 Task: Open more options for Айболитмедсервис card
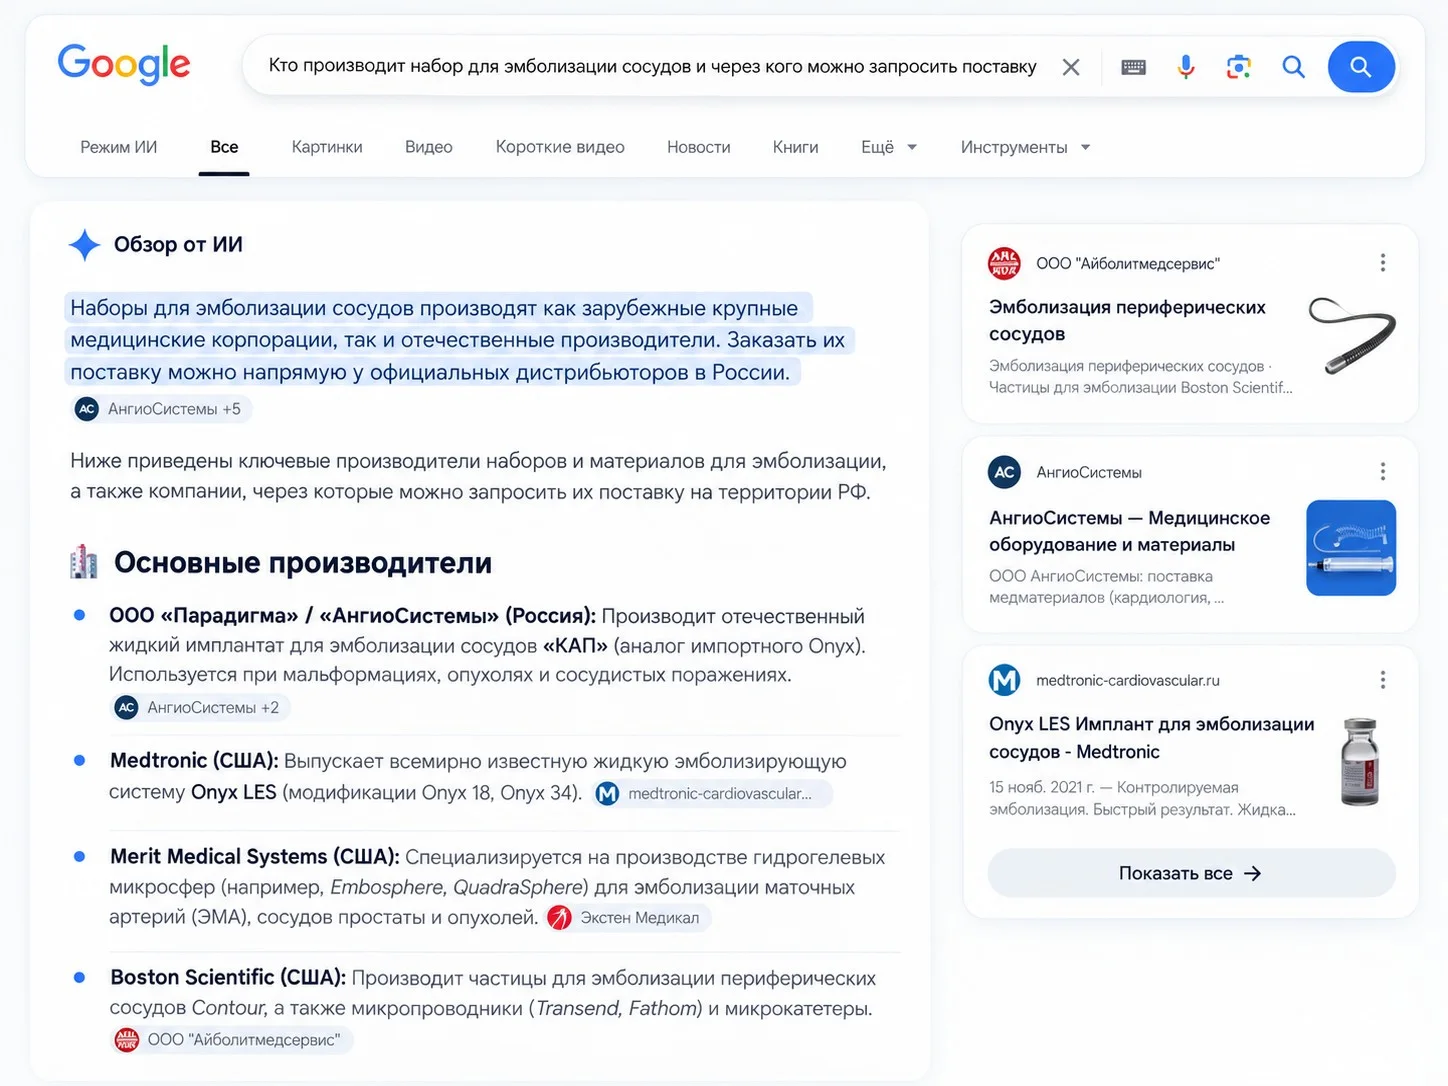tap(1383, 263)
